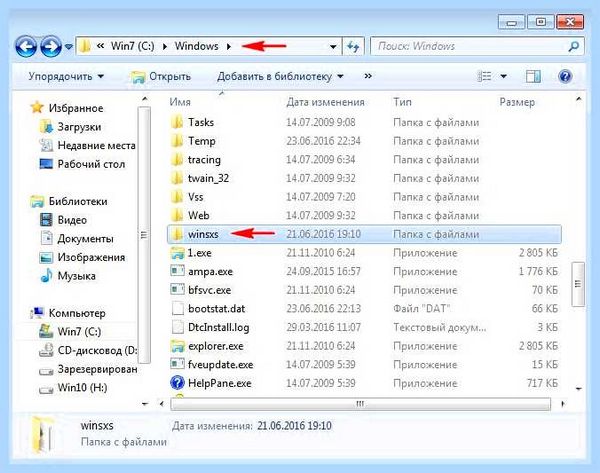
Task: Click the horizontal scrollbar right arrow
Action: coord(562,404)
